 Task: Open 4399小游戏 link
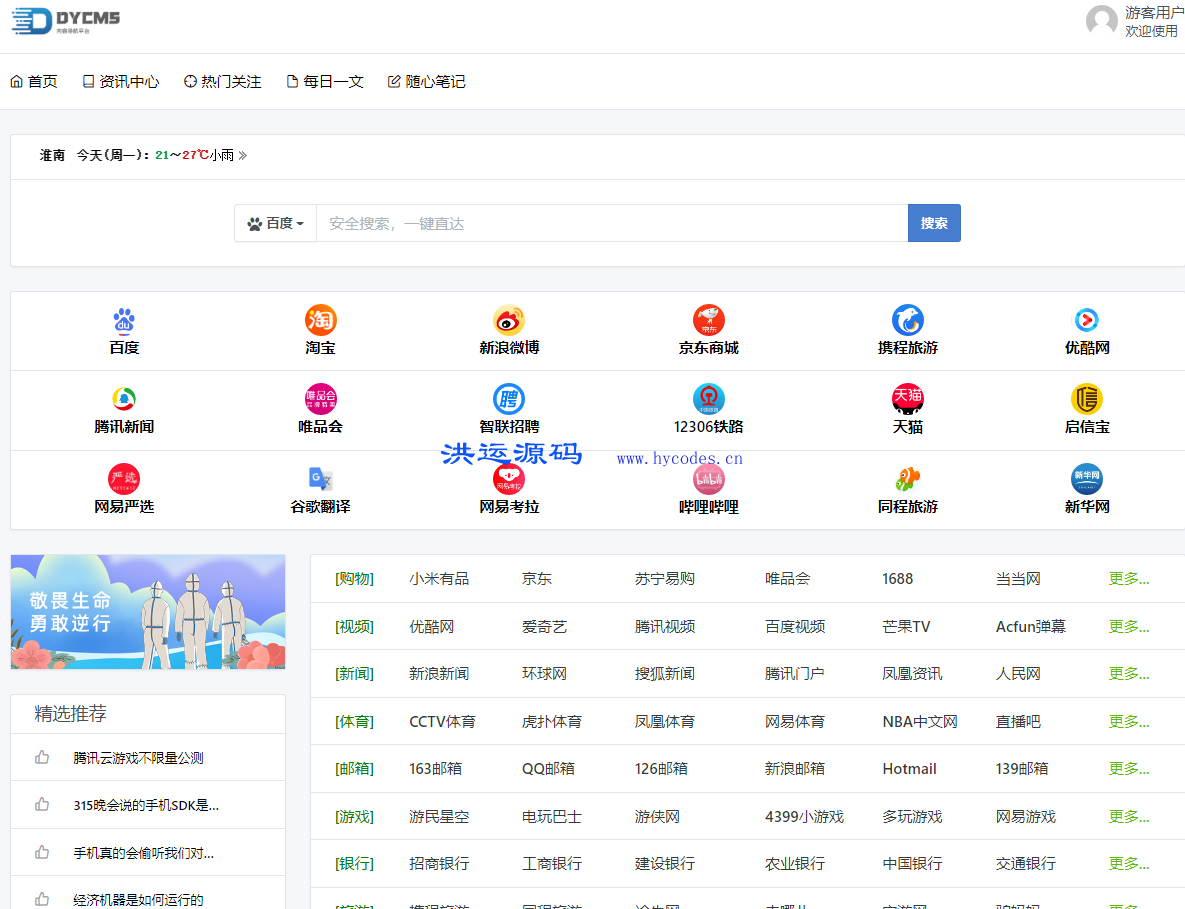804,817
